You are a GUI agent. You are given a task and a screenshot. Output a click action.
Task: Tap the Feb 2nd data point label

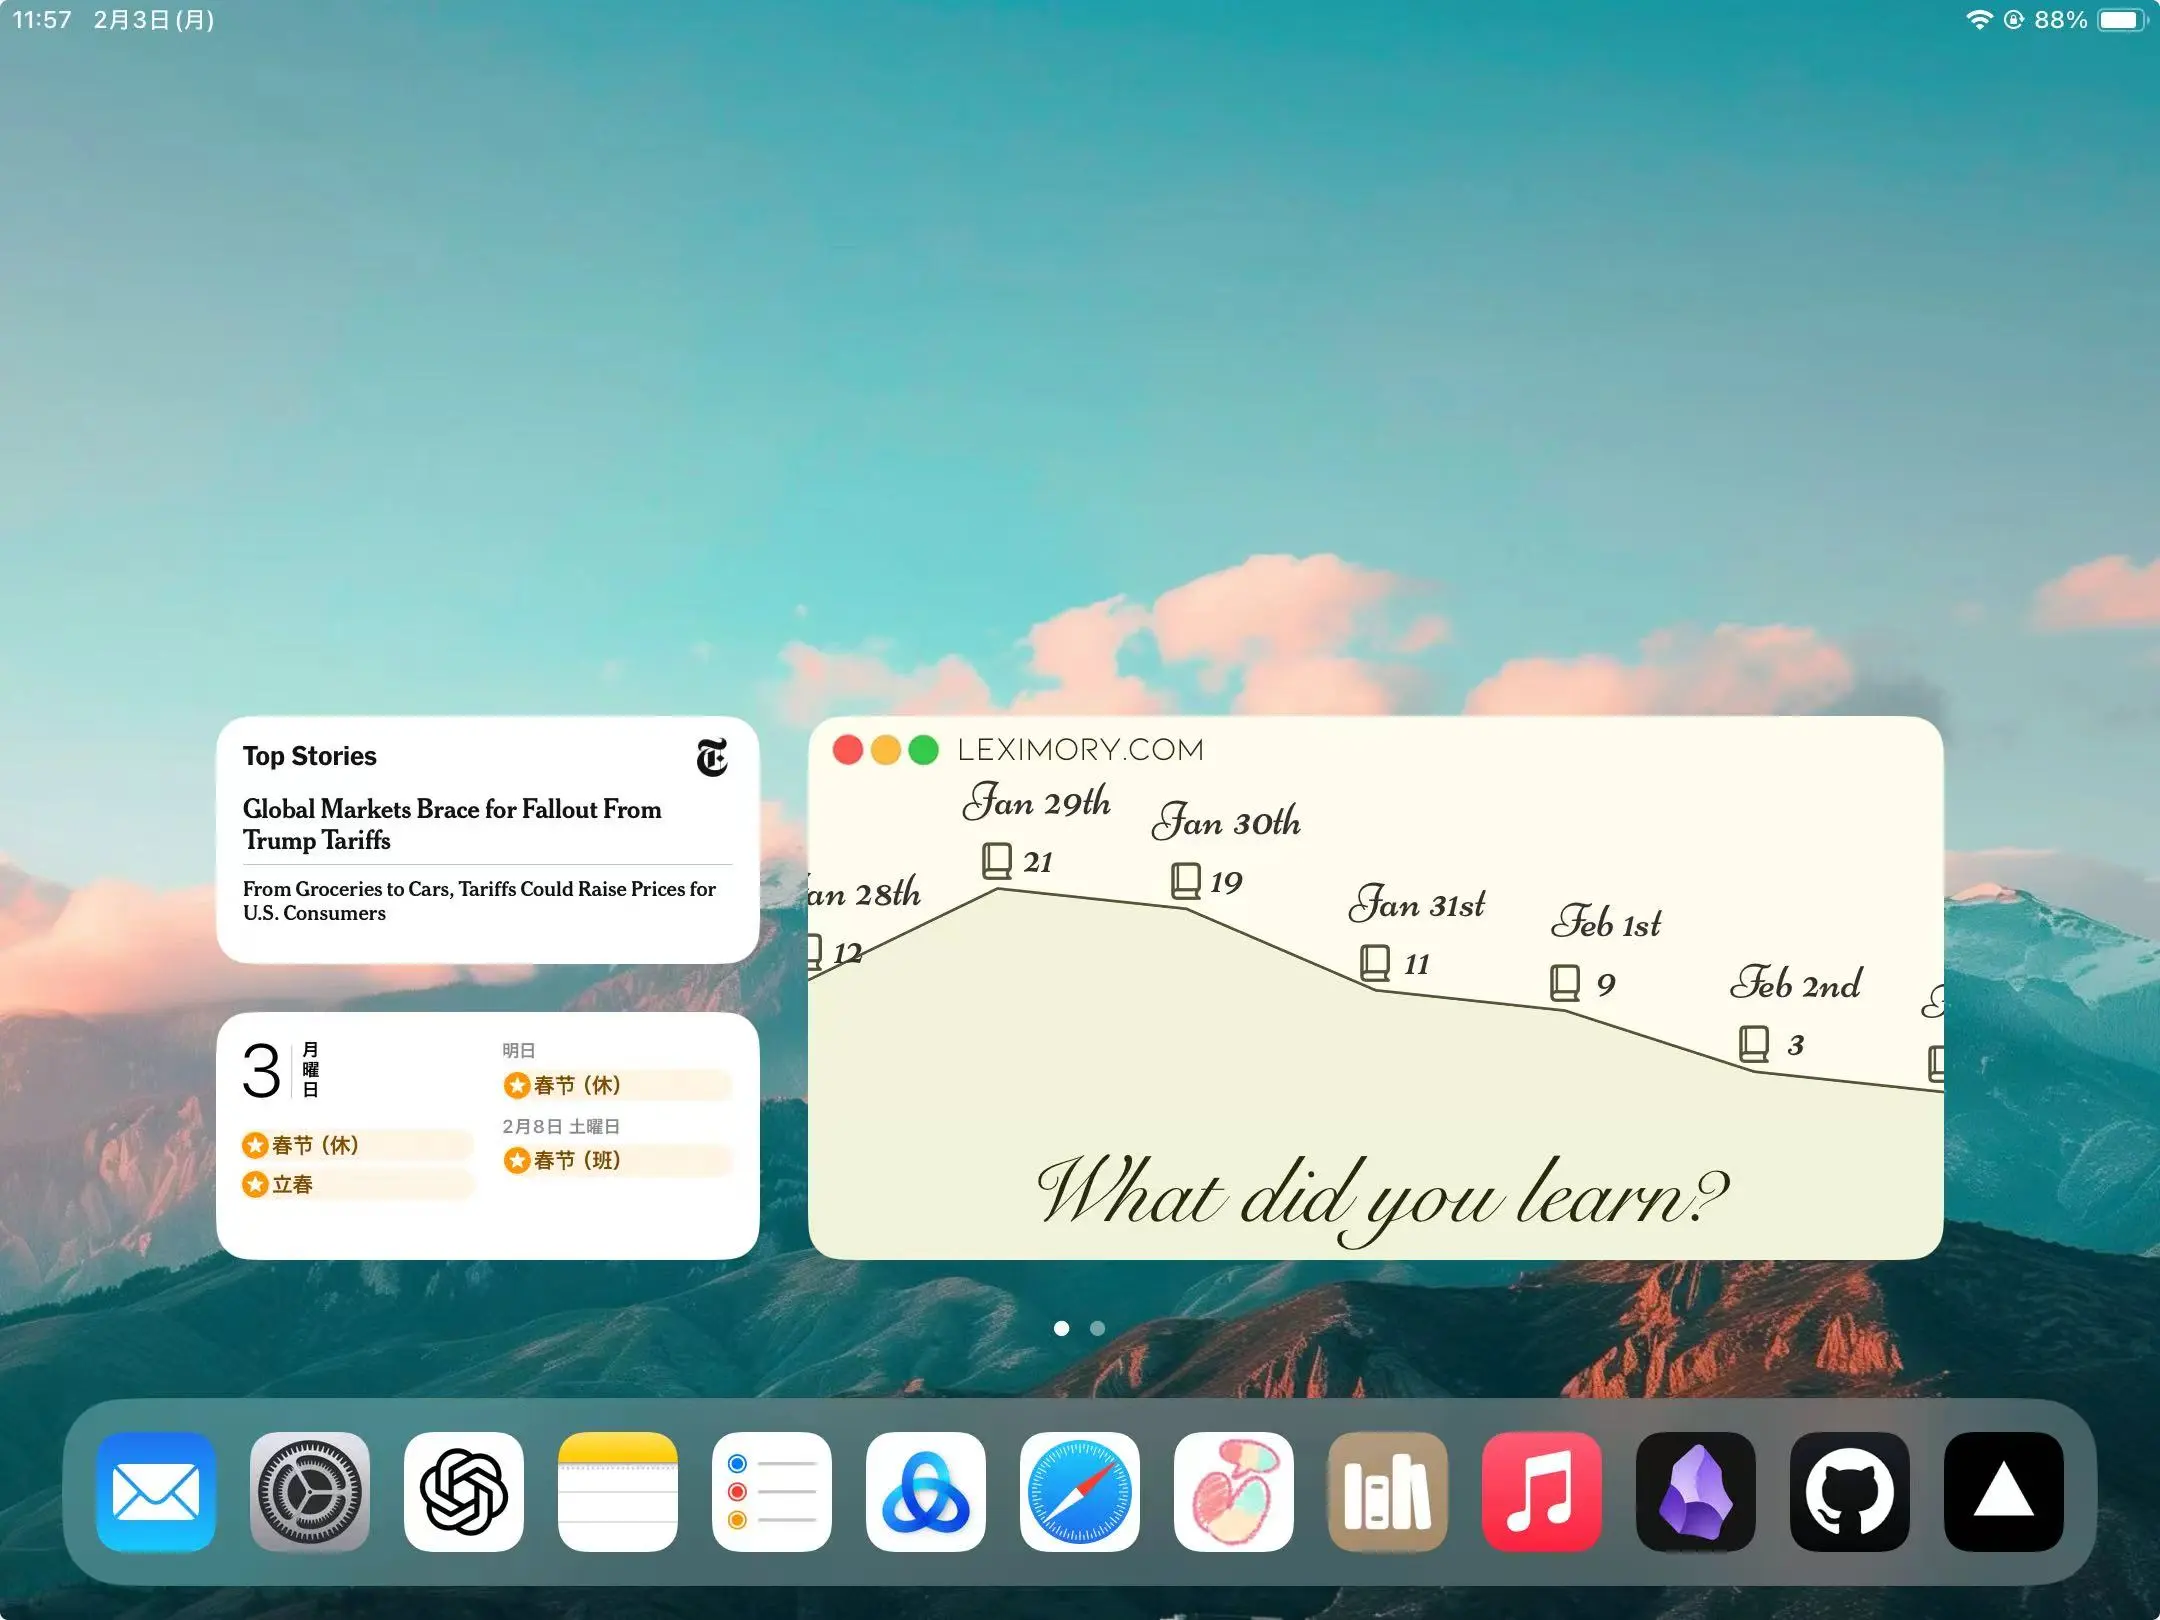coord(1796,984)
